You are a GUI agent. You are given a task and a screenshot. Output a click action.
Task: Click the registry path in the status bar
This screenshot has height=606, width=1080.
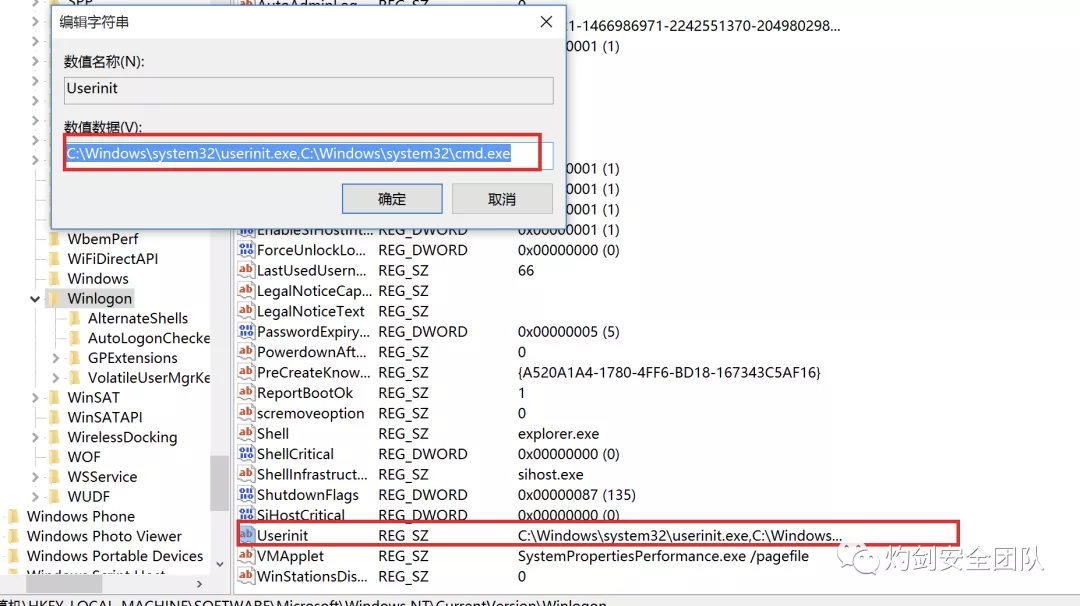[x=303, y=602]
